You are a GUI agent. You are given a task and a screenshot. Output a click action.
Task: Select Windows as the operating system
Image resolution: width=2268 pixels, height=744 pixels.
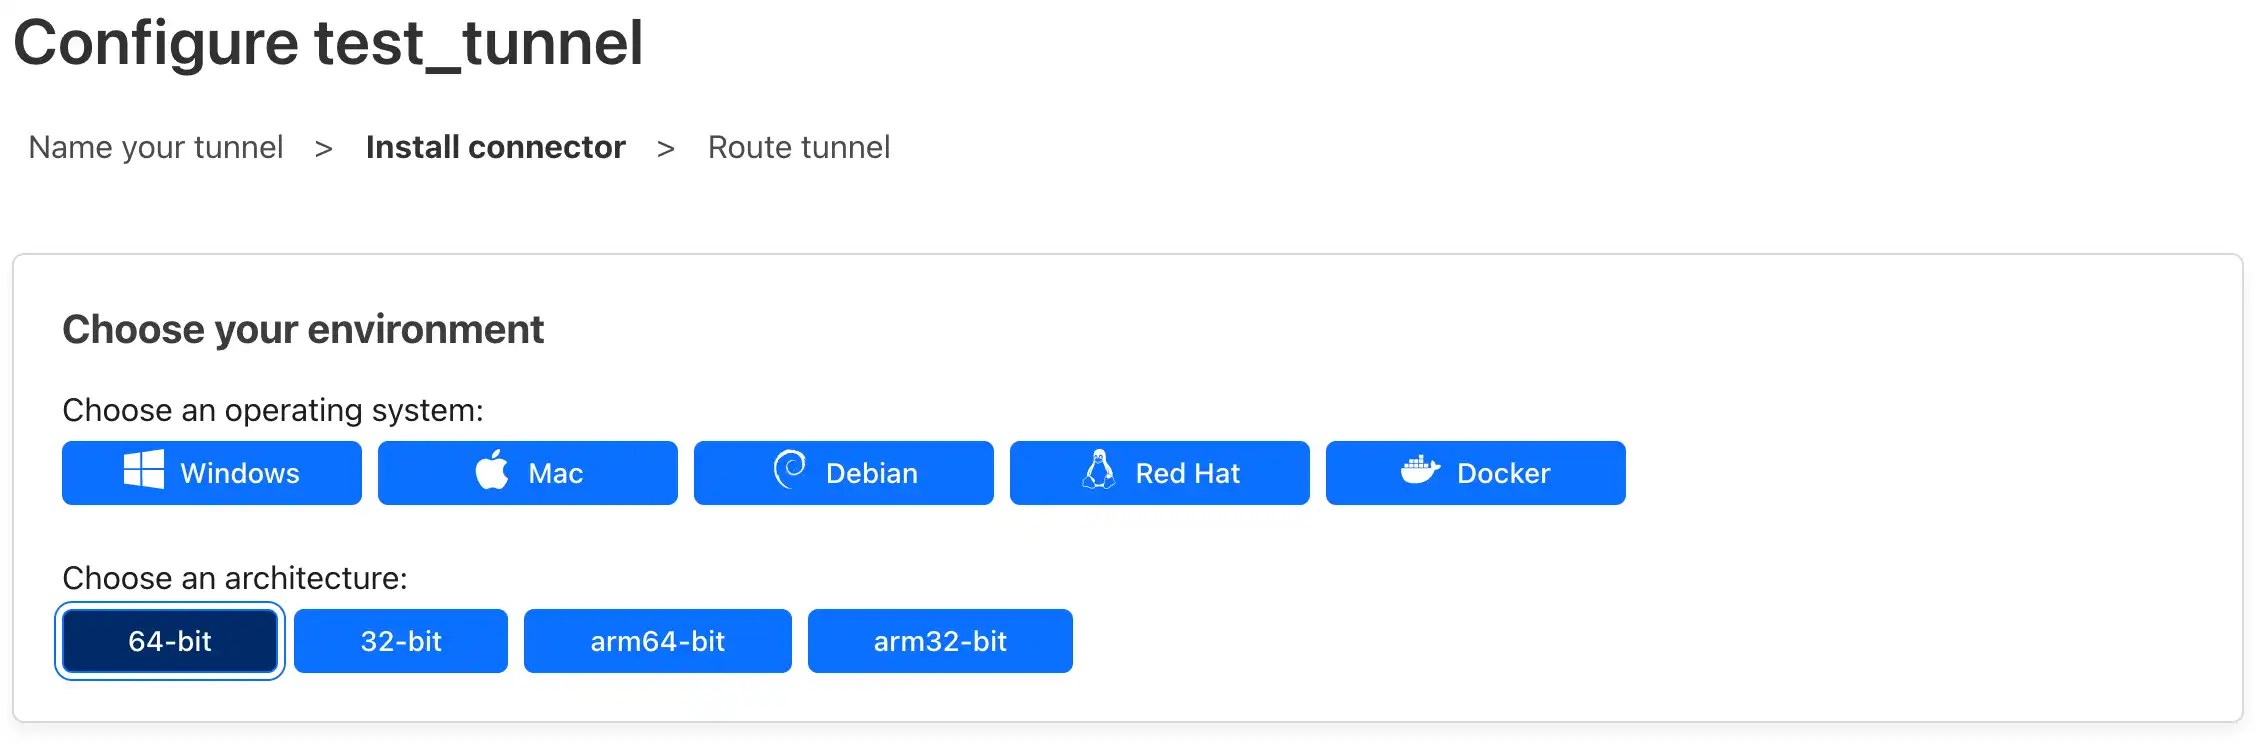[211, 472]
